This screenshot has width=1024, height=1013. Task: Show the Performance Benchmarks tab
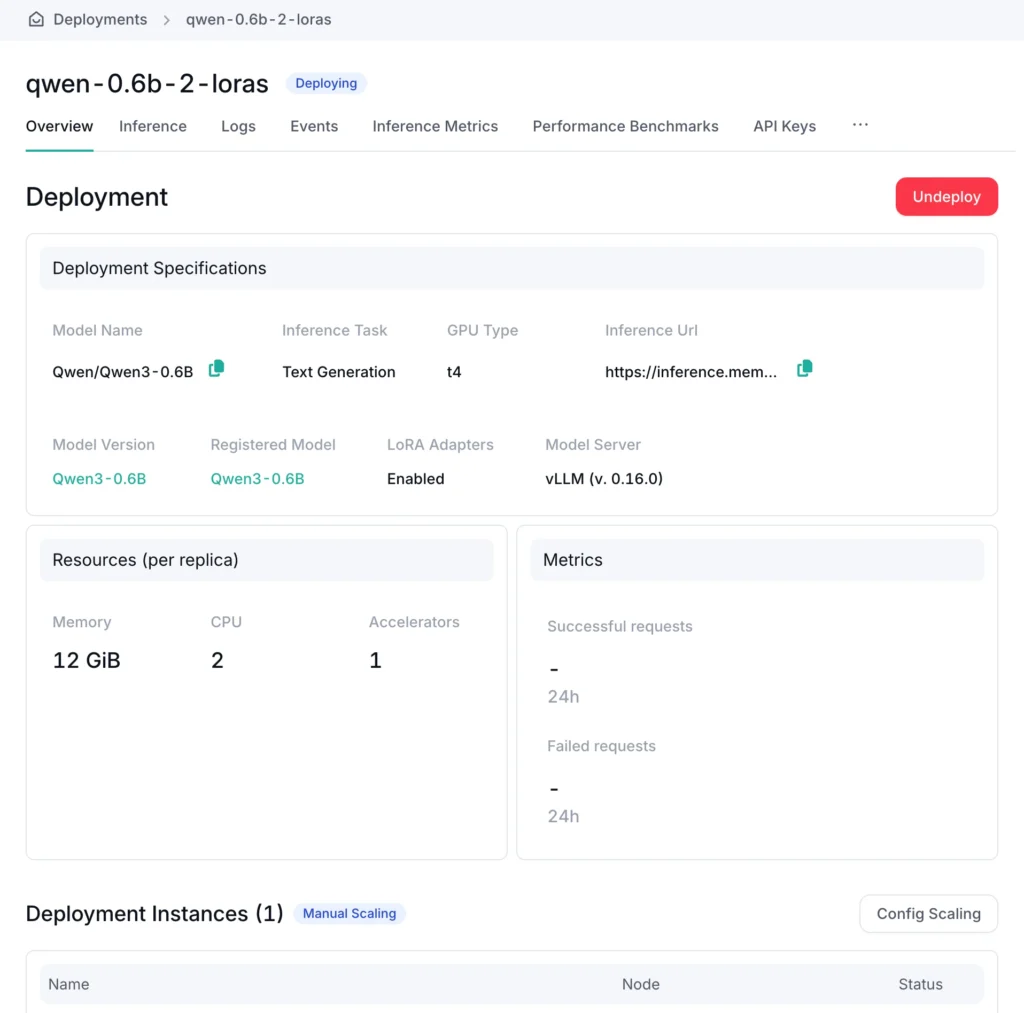625,126
